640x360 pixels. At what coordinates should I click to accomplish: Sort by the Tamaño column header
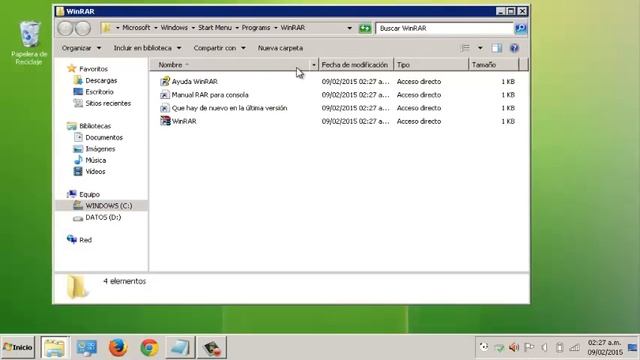tap(494, 64)
